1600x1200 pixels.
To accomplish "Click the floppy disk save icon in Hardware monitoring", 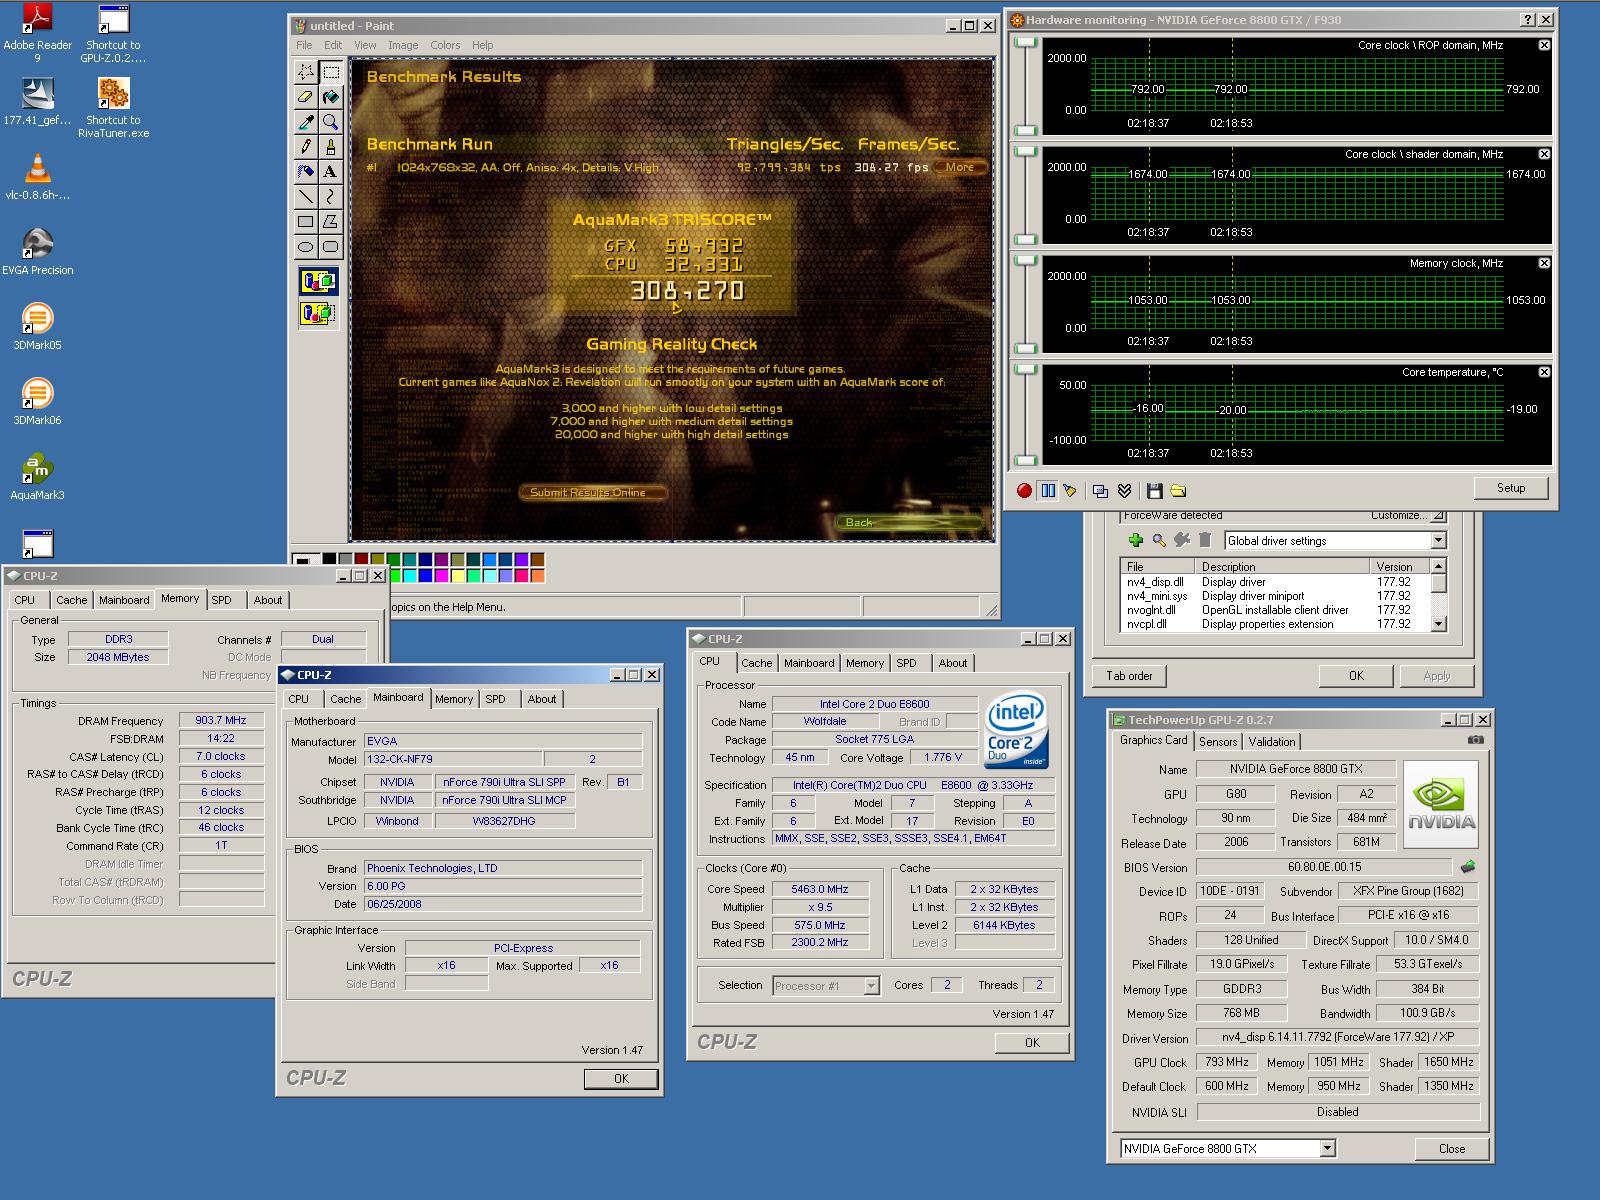I will [x=1155, y=490].
